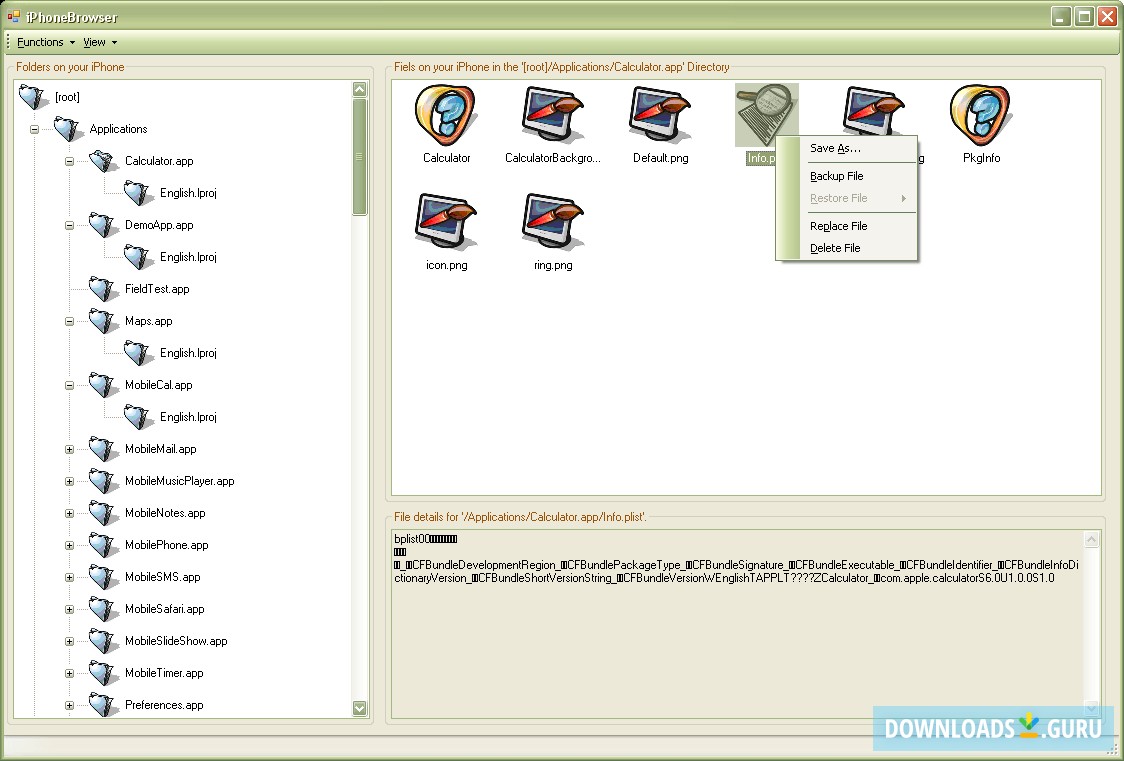Close the iPhoneBrowser window
This screenshot has width=1124, height=761.
point(1108,16)
